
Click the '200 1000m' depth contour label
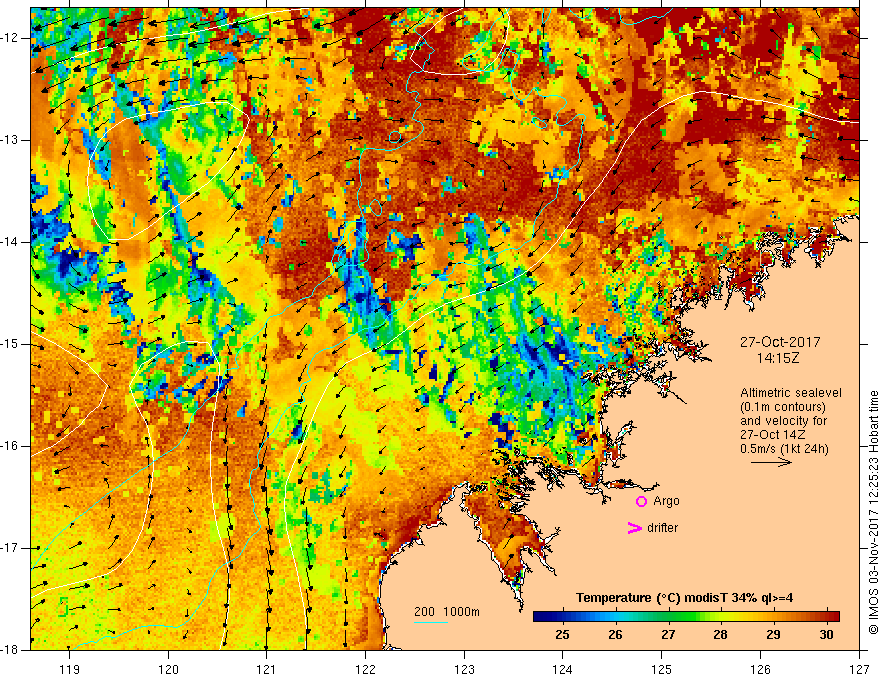click(447, 612)
